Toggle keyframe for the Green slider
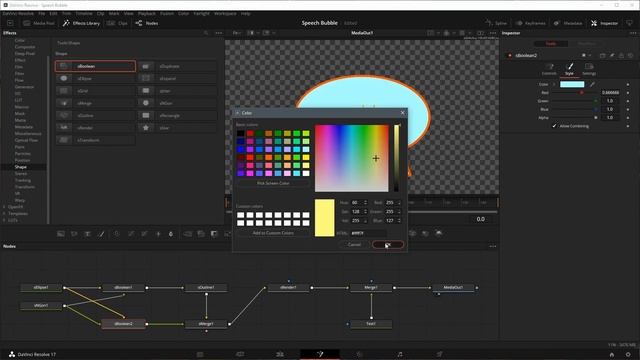640x360 pixels. tap(628, 101)
